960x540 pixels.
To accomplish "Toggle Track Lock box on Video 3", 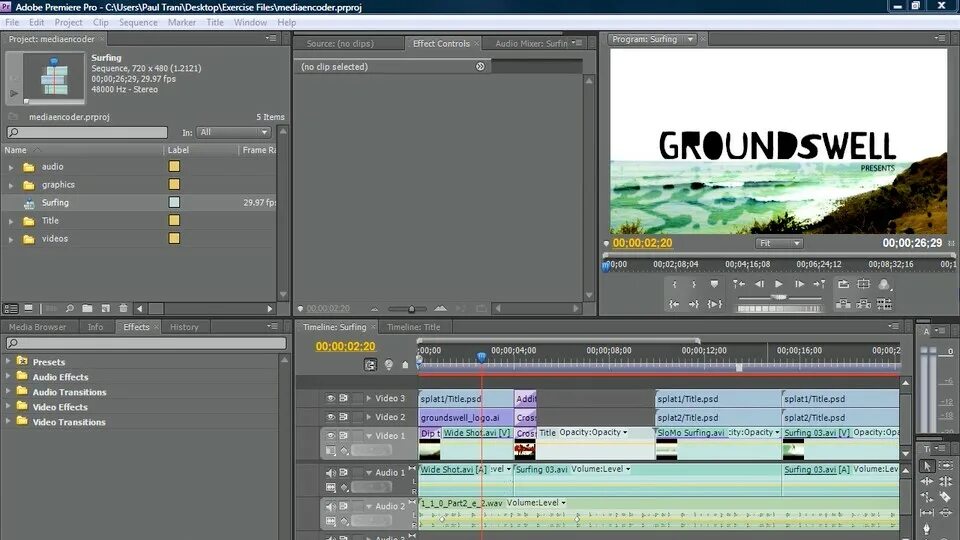I will tap(357, 398).
